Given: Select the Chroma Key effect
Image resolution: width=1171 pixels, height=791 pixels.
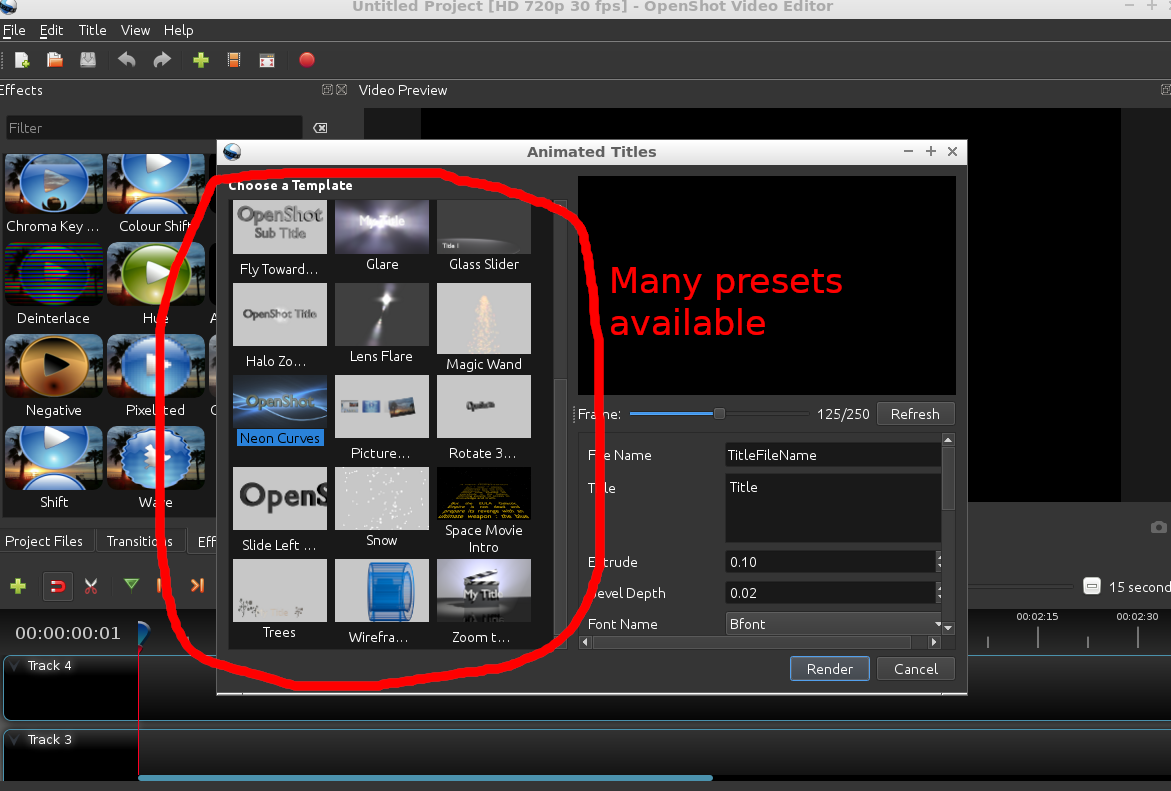Looking at the screenshot, I should (x=53, y=194).
